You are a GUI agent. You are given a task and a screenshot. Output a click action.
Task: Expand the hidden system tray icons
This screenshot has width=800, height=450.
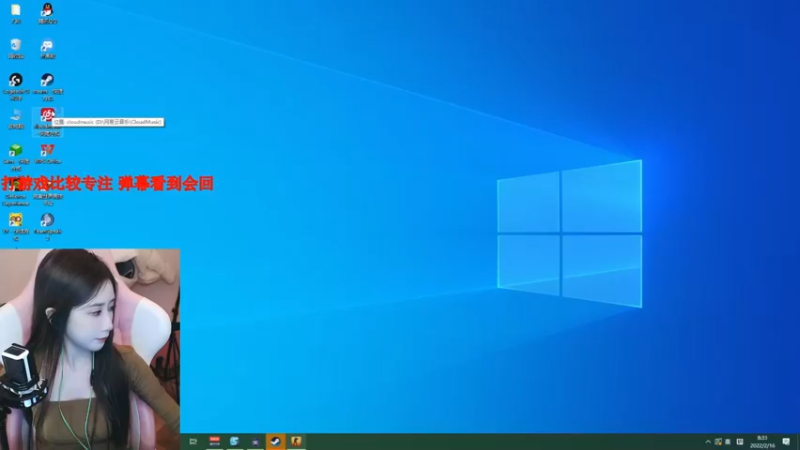(708, 442)
